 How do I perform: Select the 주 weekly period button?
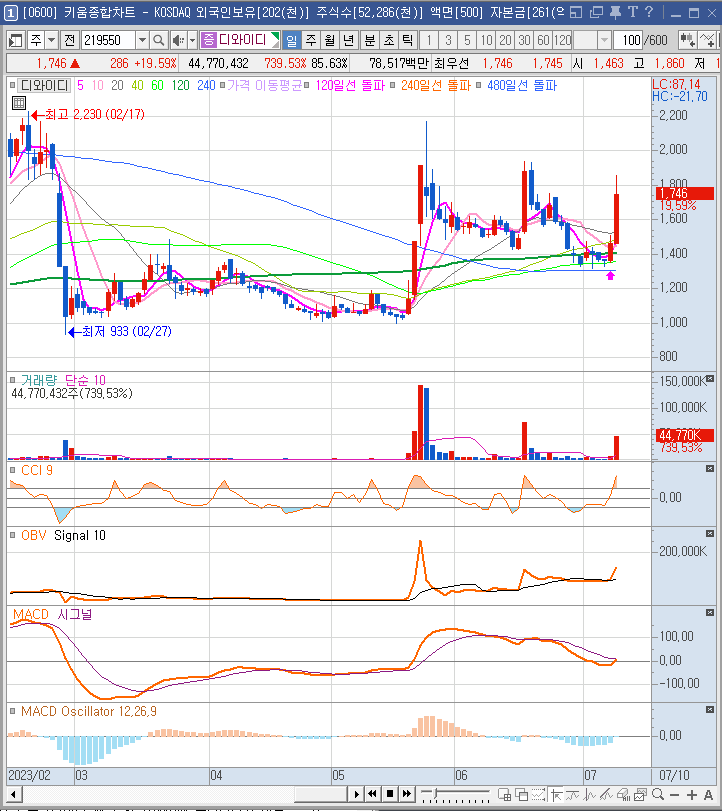click(311, 40)
